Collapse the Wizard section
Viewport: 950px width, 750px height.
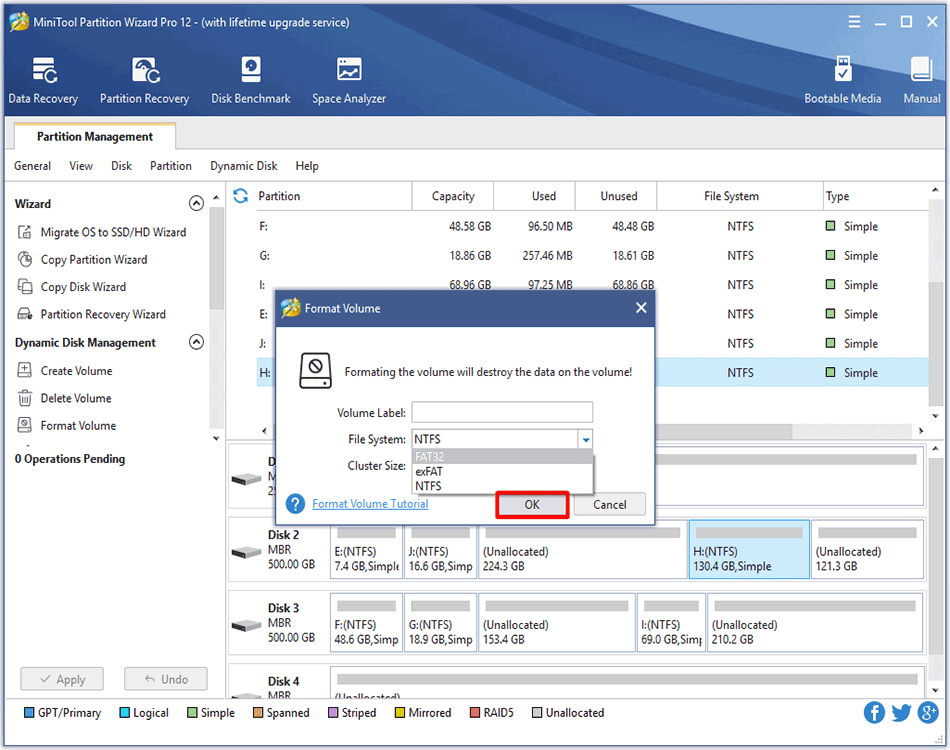pyautogui.click(x=196, y=203)
